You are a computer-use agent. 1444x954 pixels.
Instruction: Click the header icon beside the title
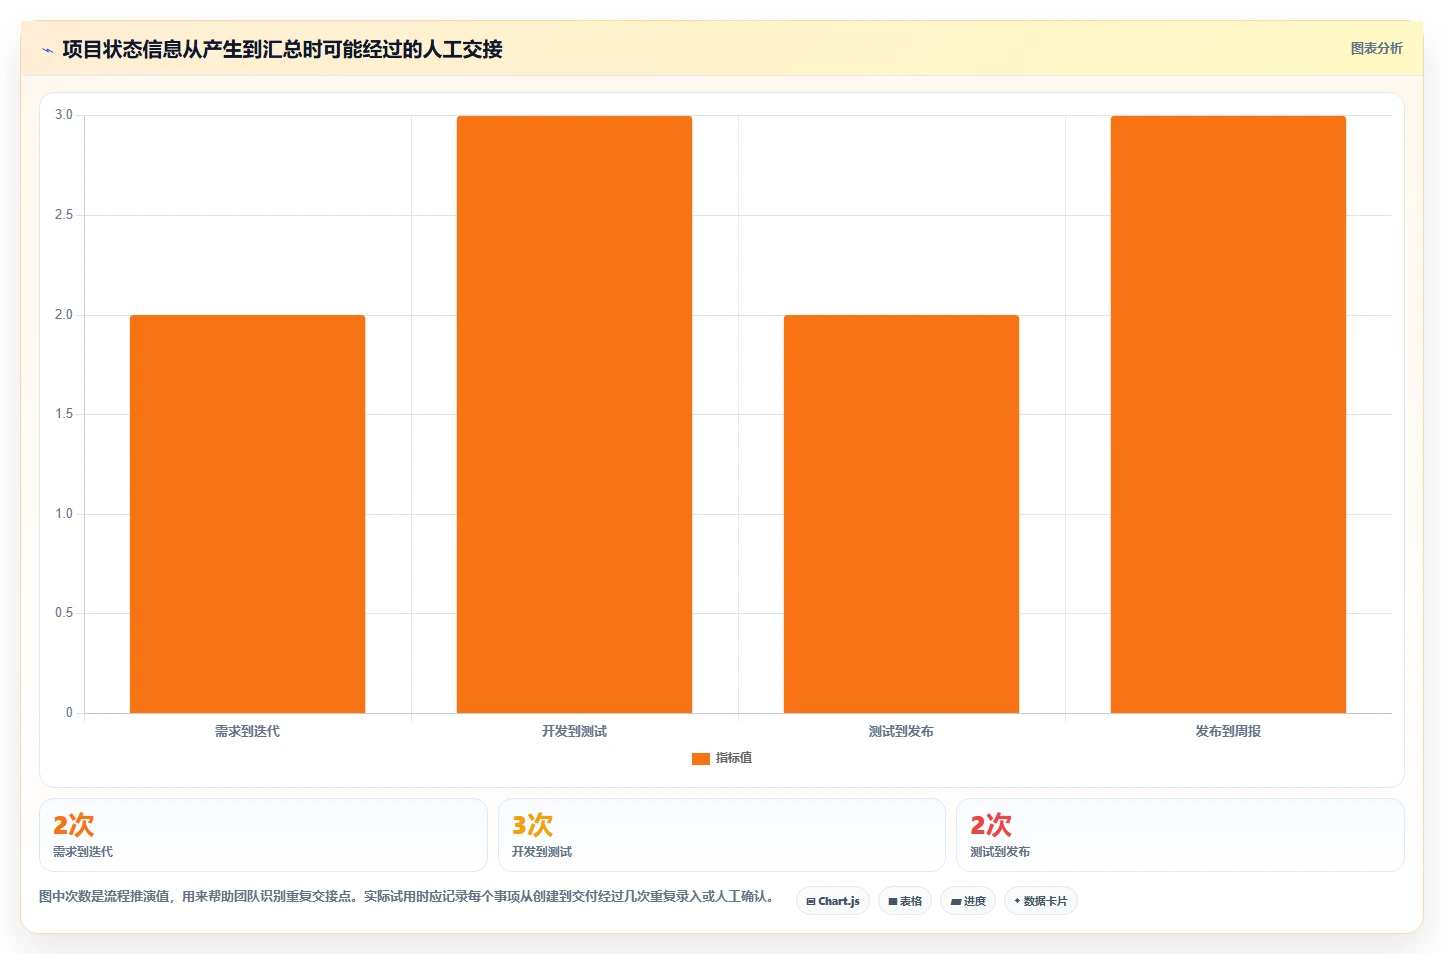pos(47,50)
